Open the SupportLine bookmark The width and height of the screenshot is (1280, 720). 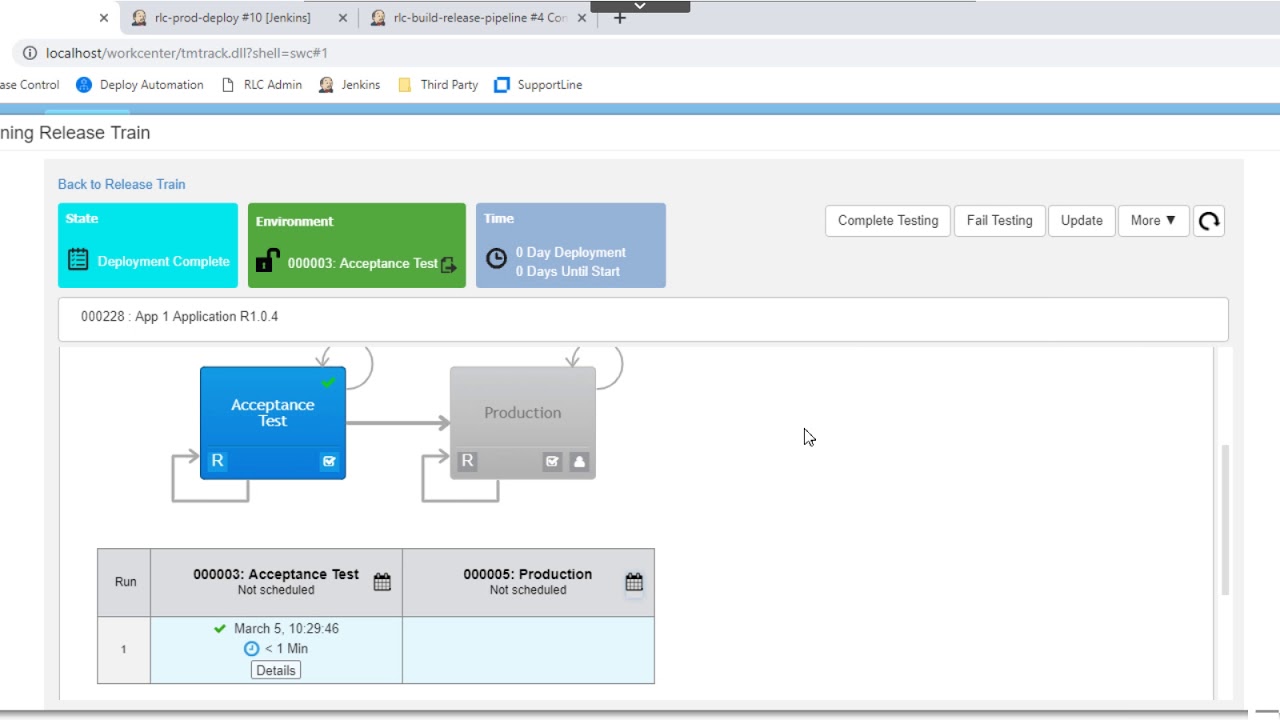pos(538,85)
